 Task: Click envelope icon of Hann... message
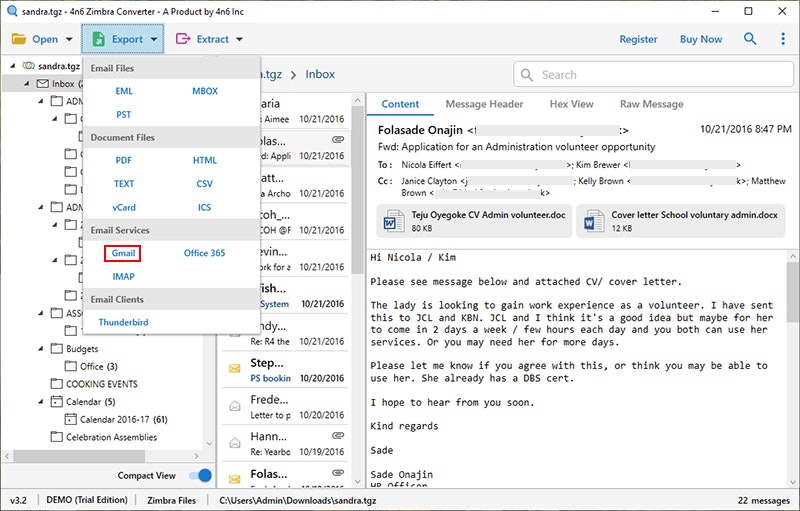pos(235,443)
